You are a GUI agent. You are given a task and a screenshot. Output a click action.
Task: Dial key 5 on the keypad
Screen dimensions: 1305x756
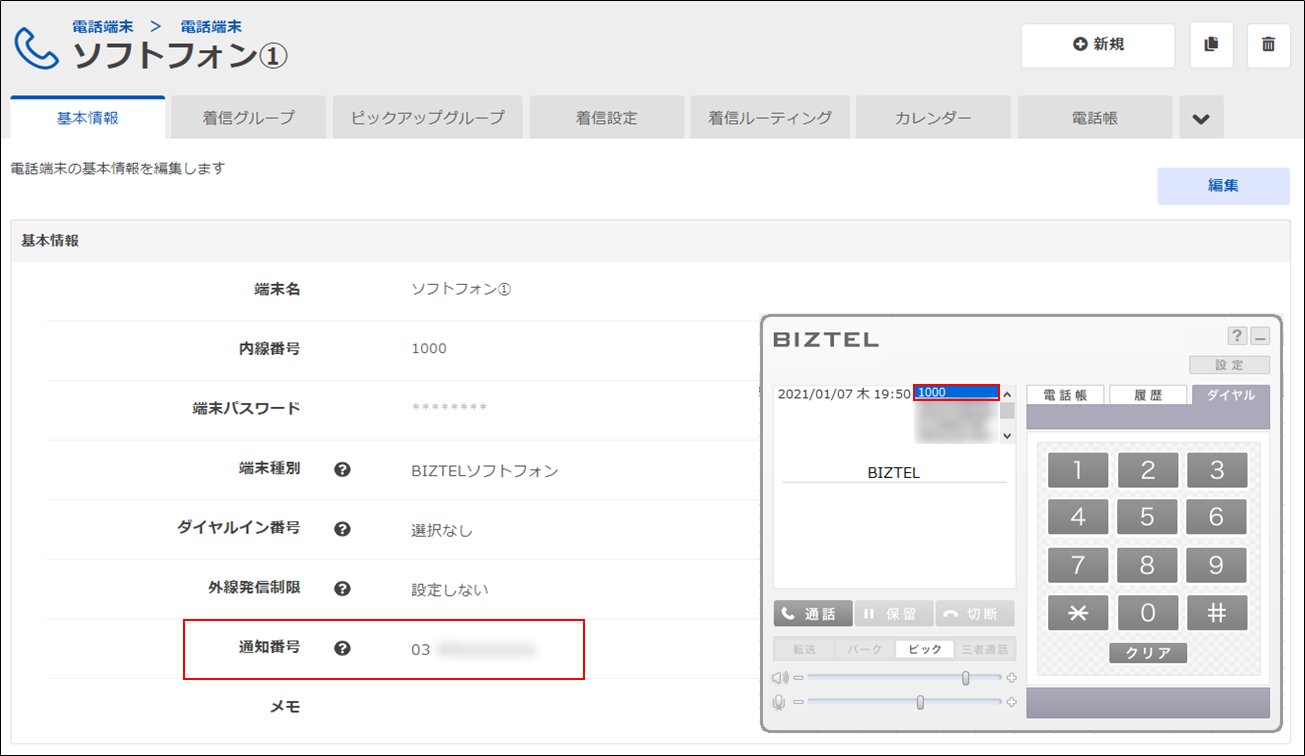click(x=1148, y=517)
